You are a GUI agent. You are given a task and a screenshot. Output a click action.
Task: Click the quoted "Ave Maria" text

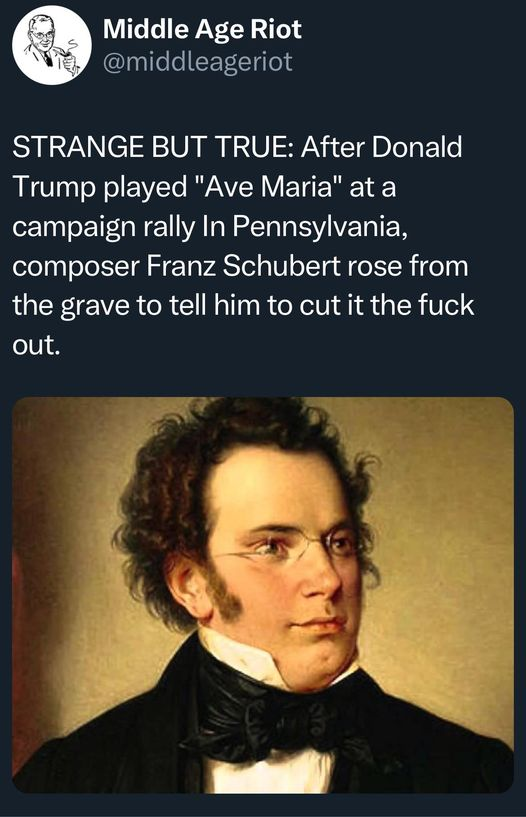tap(269, 187)
